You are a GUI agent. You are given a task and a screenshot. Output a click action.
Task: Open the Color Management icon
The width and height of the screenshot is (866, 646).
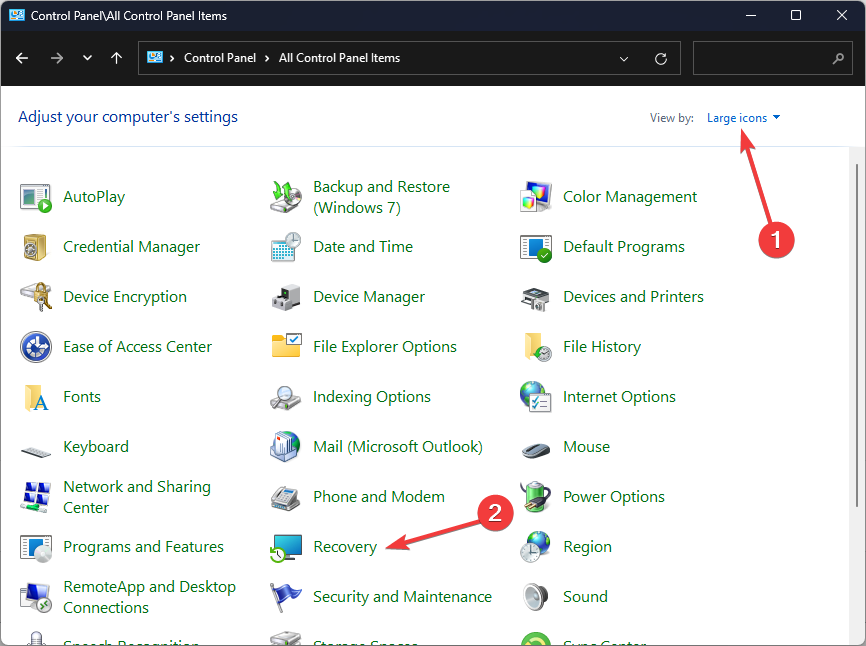pos(536,197)
